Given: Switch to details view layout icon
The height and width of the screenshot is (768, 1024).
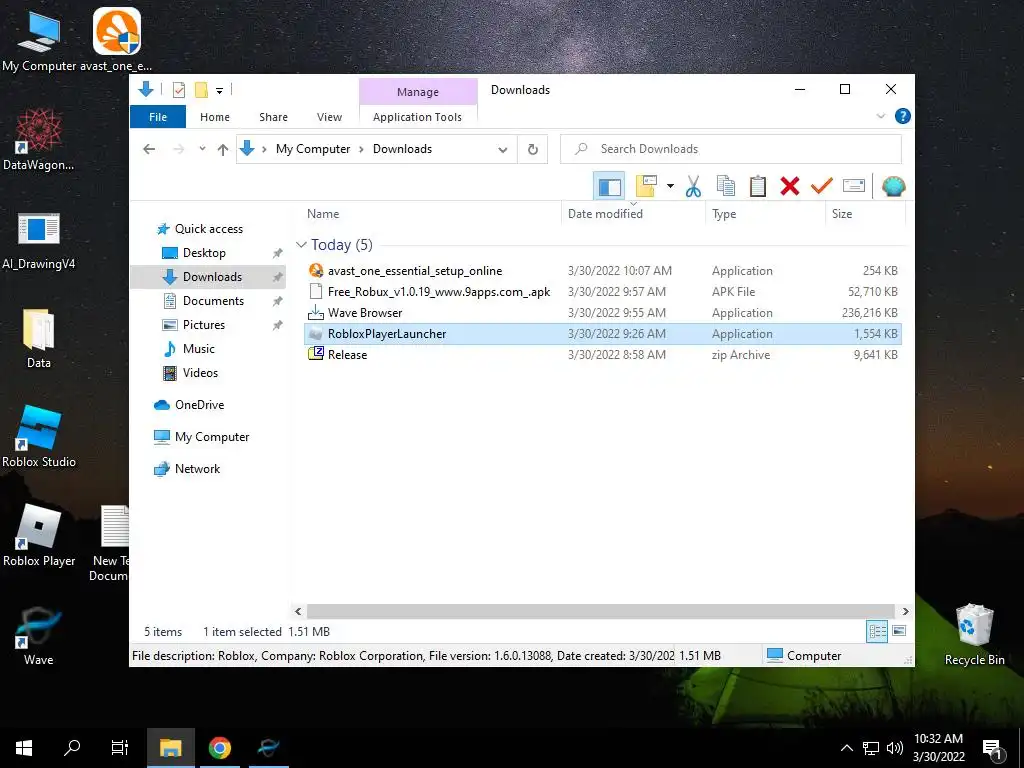Looking at the screenshot, I should [877, 632].
